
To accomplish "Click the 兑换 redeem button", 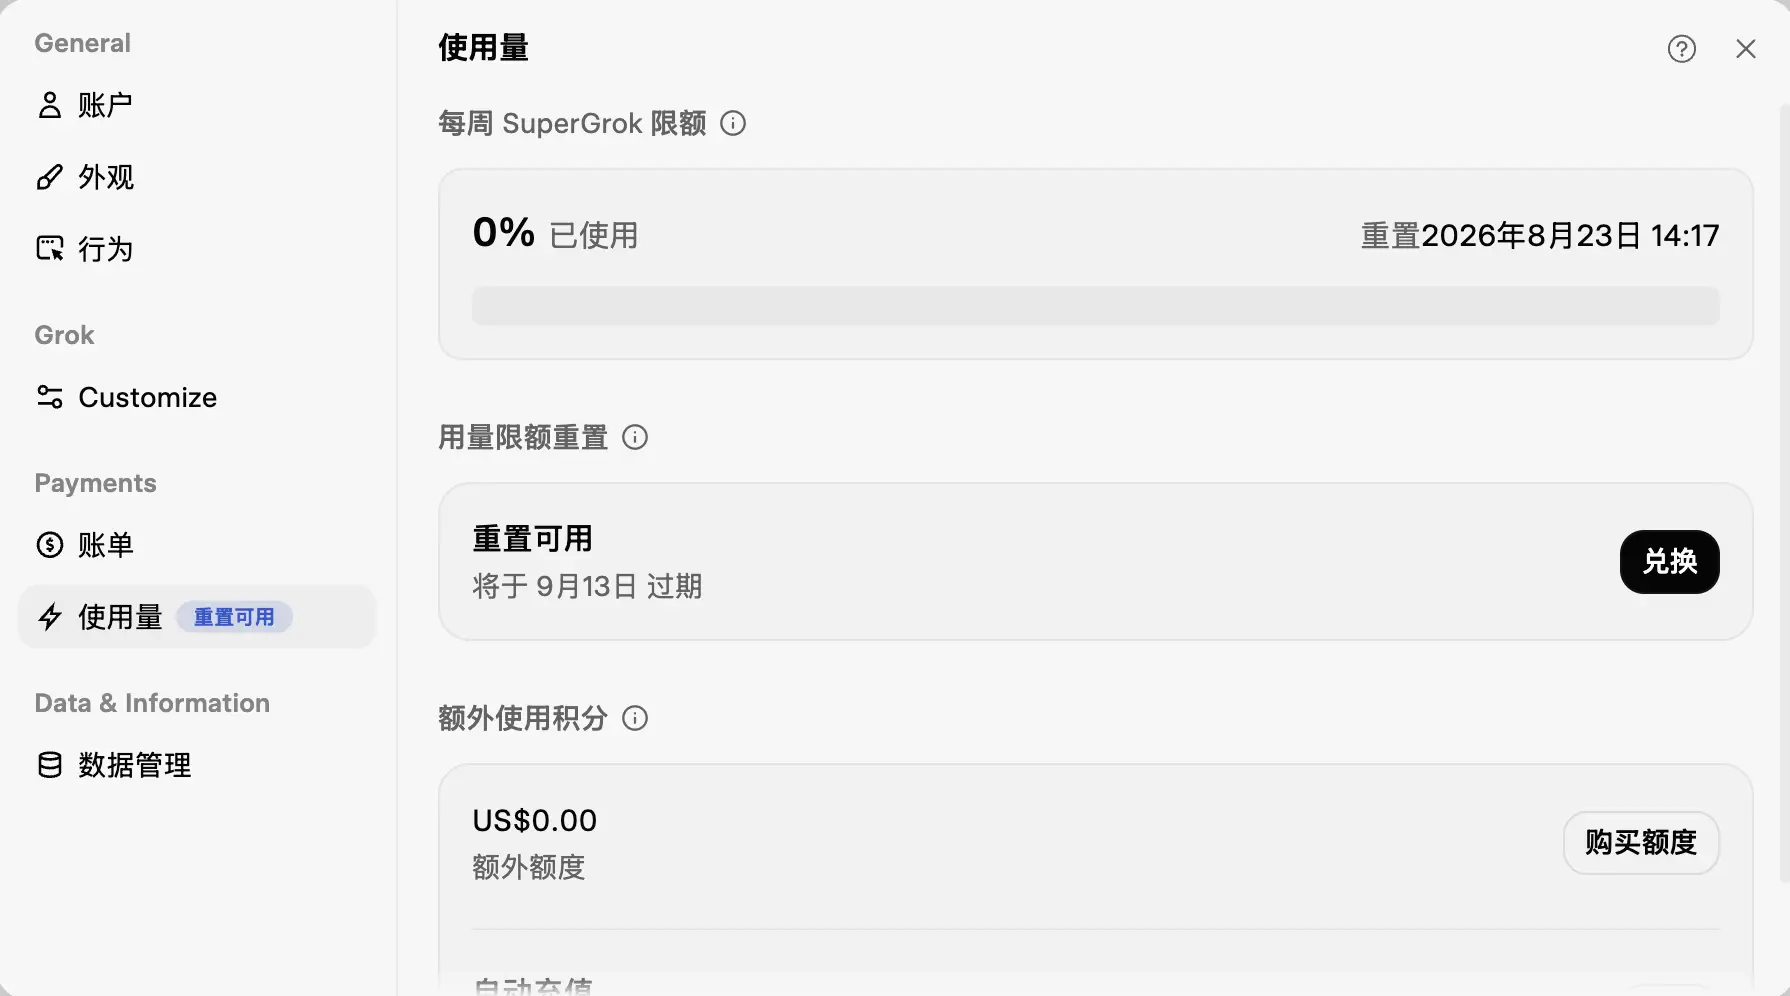I will [1669, 562].
